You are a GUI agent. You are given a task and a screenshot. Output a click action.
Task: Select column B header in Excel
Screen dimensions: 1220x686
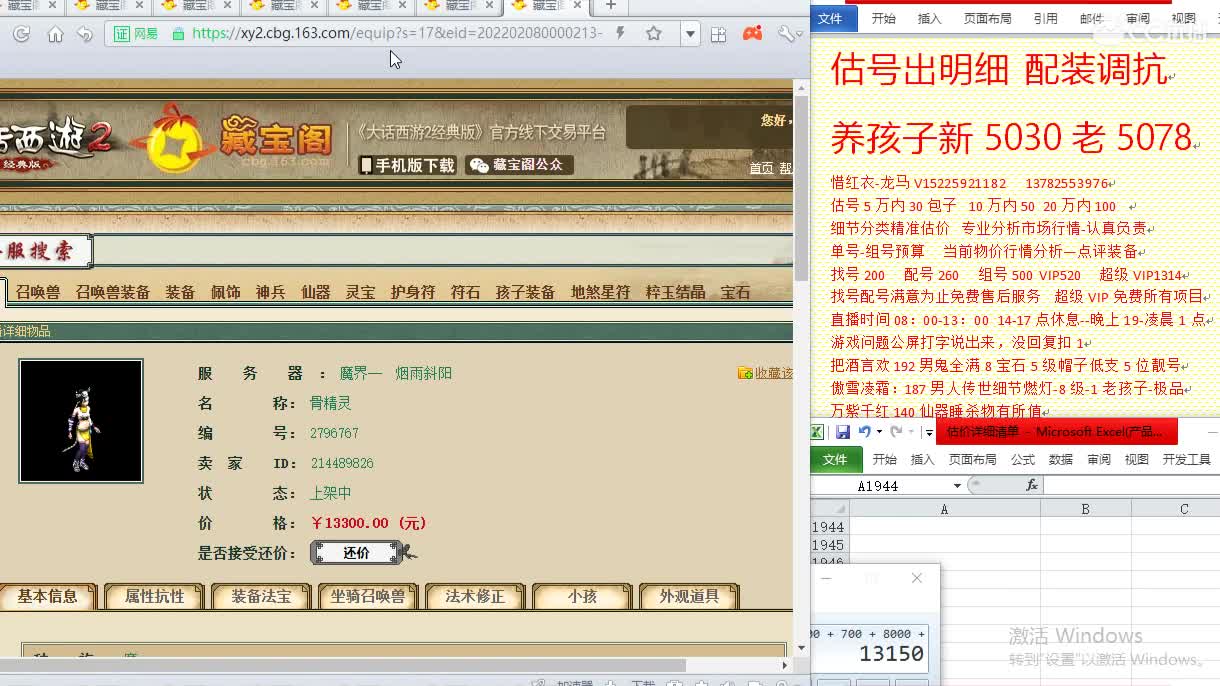click(x=1085, y=509)
